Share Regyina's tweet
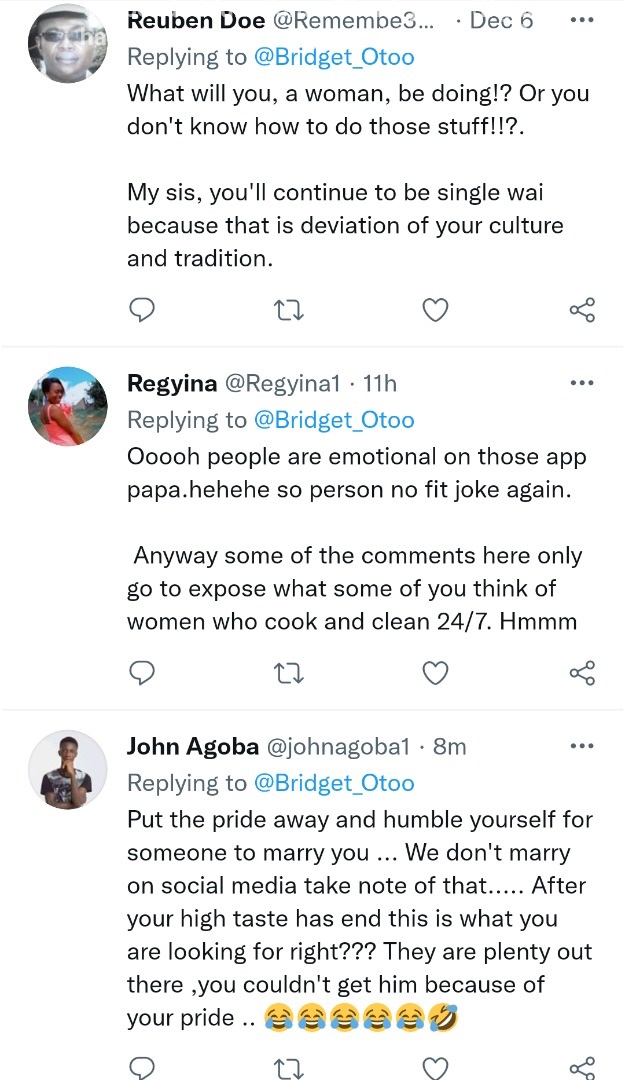The image size is (625, 1080). (582, 673)
